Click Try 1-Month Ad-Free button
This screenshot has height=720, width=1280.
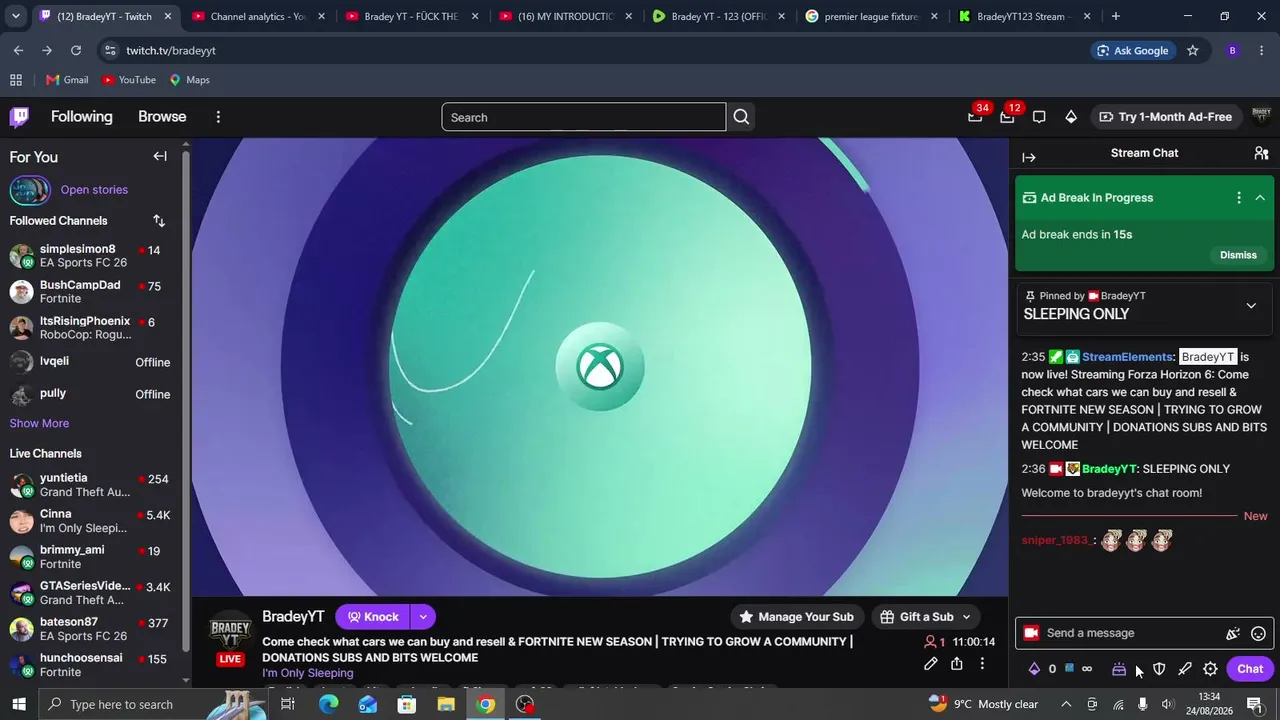[1165, 117]
